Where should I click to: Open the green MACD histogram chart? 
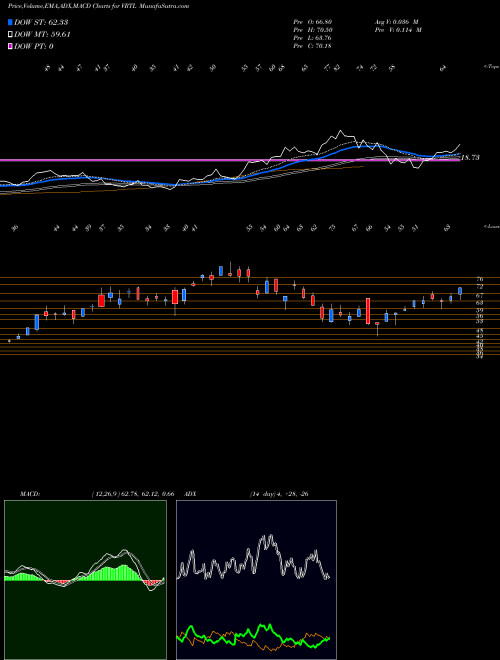point(85,580)
